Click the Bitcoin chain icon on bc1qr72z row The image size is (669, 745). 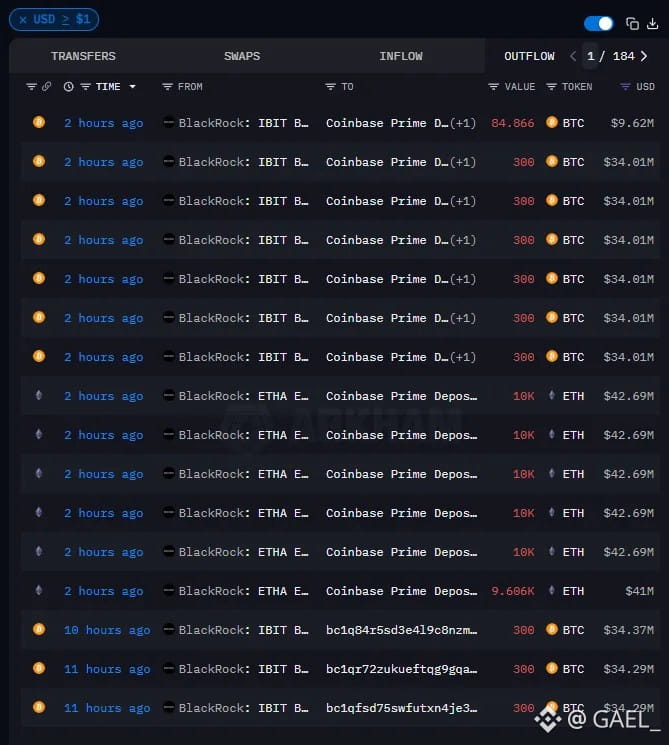coord(39,668)
